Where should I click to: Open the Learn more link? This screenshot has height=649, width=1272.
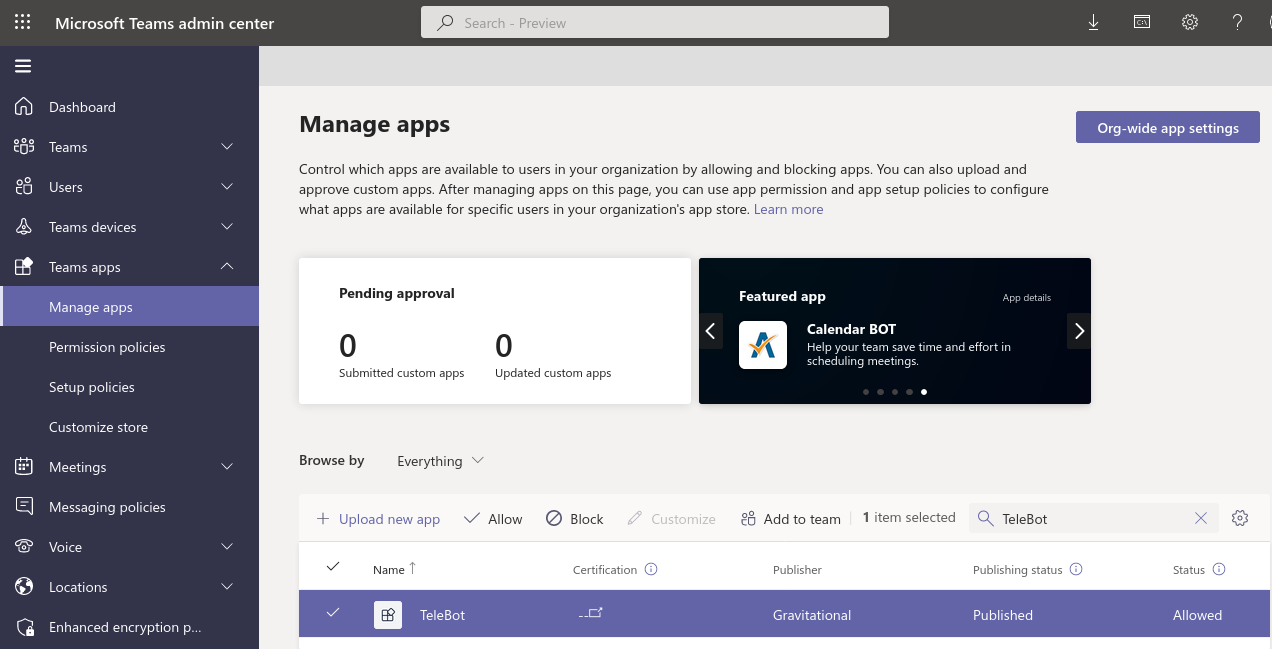[x=788, y=209]
